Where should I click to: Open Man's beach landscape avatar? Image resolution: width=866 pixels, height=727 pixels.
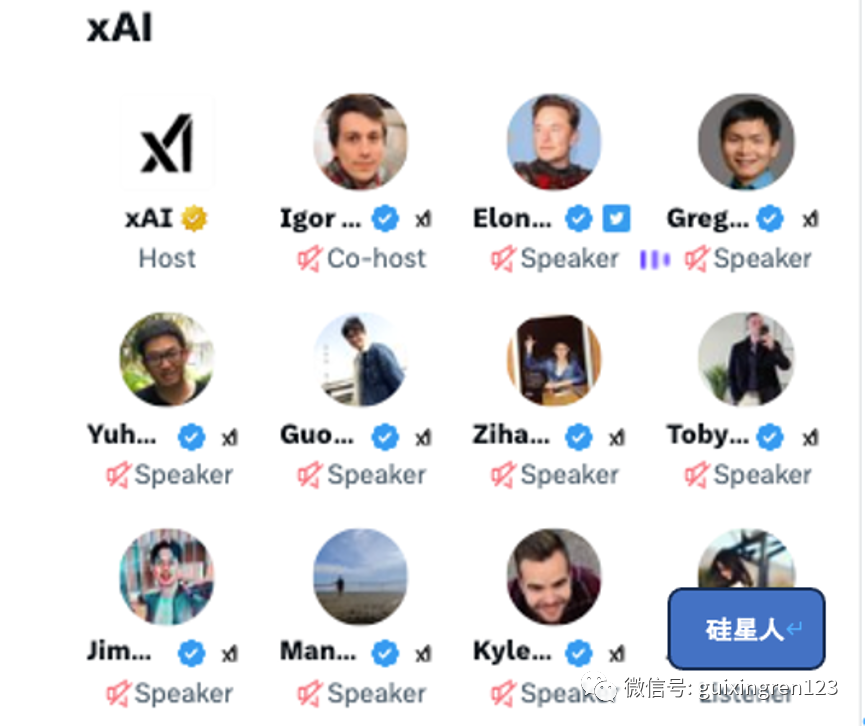click(x=360, y=576)
